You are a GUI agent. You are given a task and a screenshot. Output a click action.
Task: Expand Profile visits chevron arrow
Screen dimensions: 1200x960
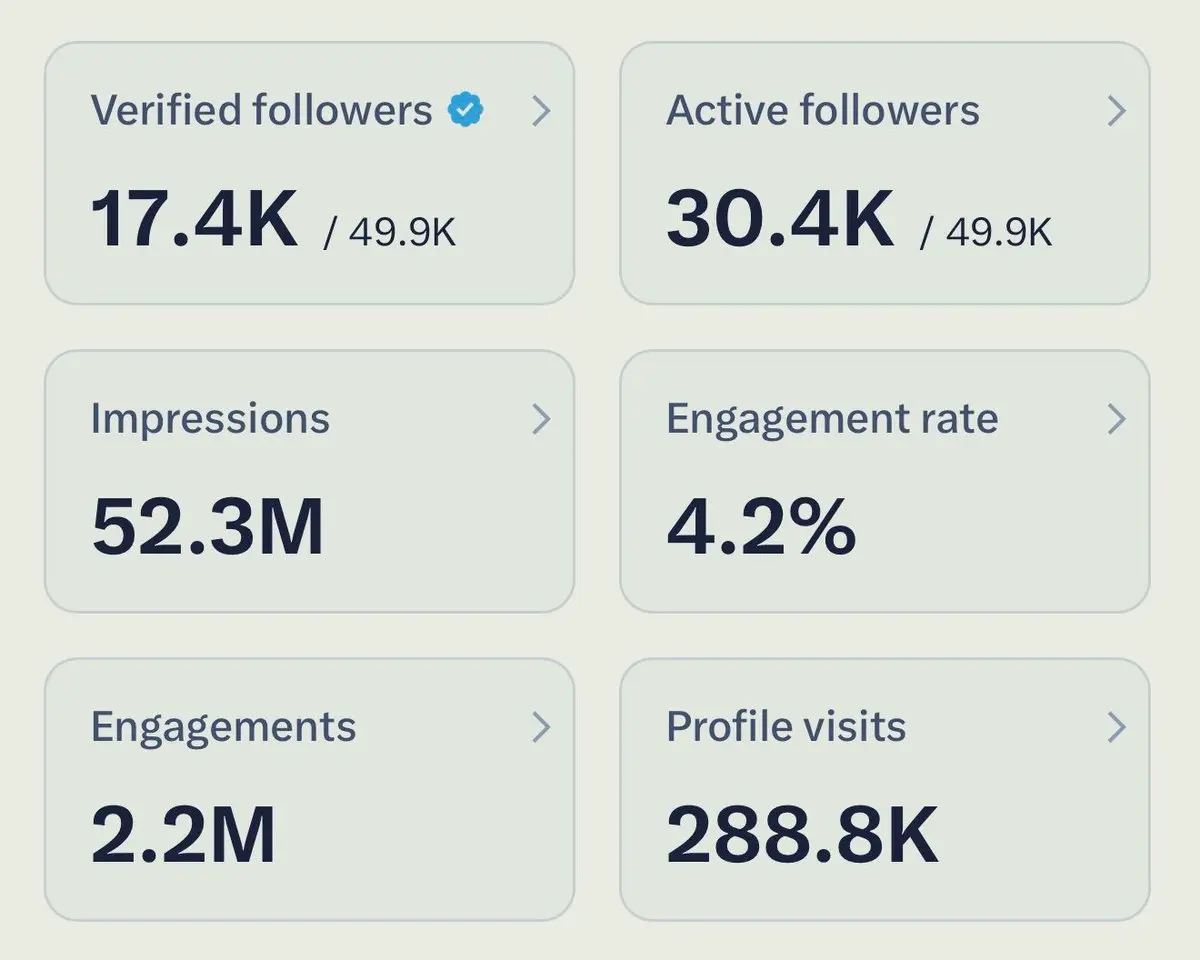(x=1117, y=727)
